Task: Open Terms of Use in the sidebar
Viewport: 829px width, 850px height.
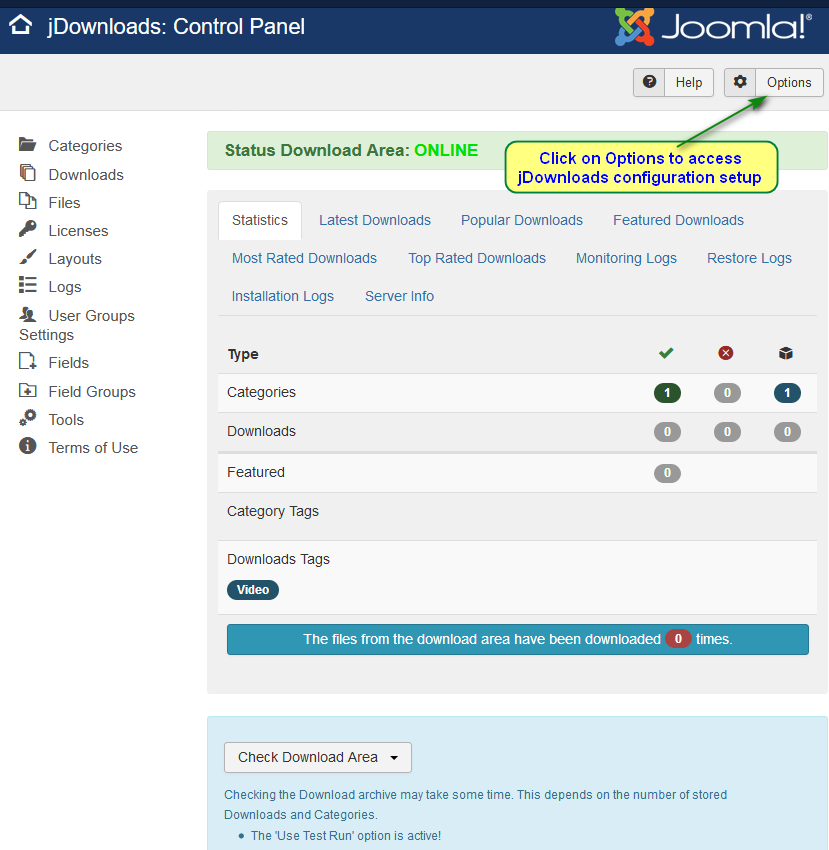Action: (x=93, y=448)
